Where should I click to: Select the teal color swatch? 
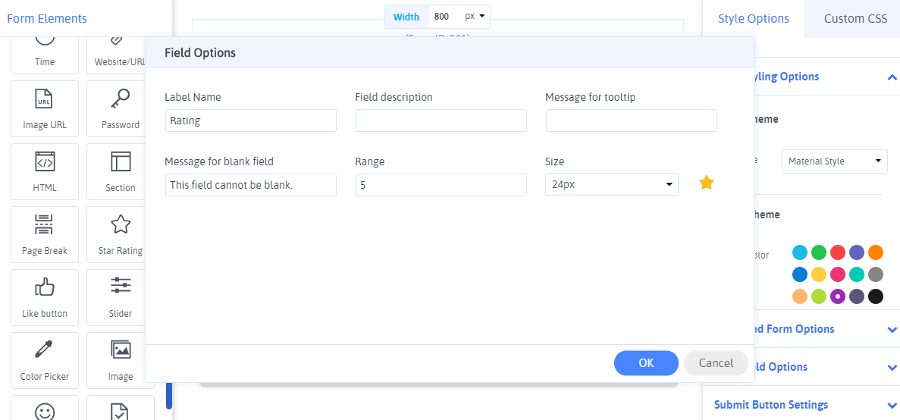coord(856,274)
